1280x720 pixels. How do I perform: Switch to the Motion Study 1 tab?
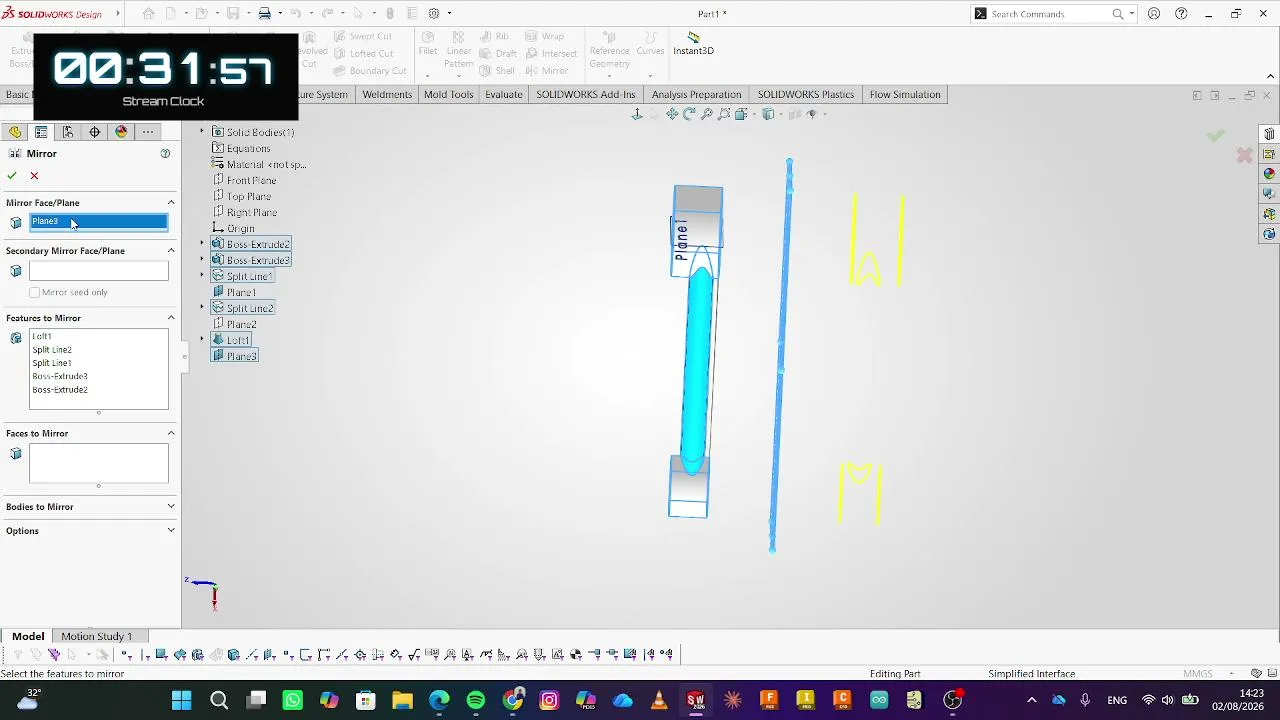(x=96, y=636)
